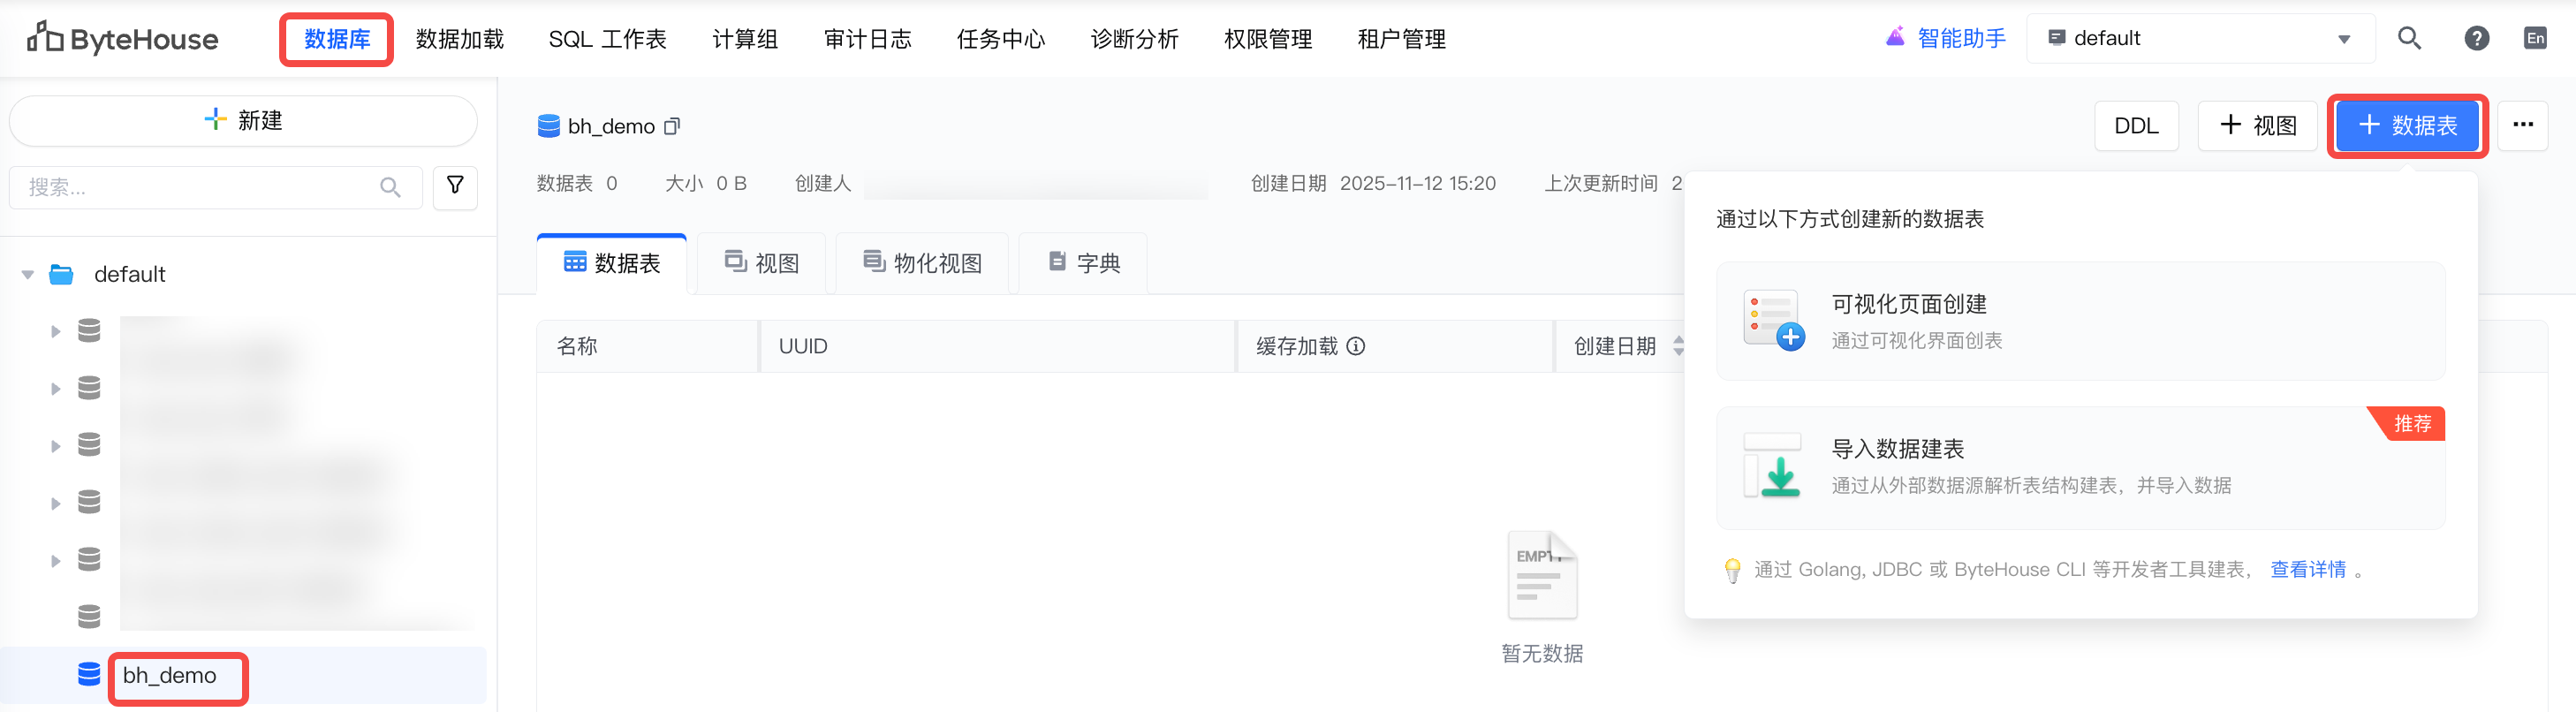Collapse the default folder tree node
Screen dimensions: 2576x712
tap(28, 274)
